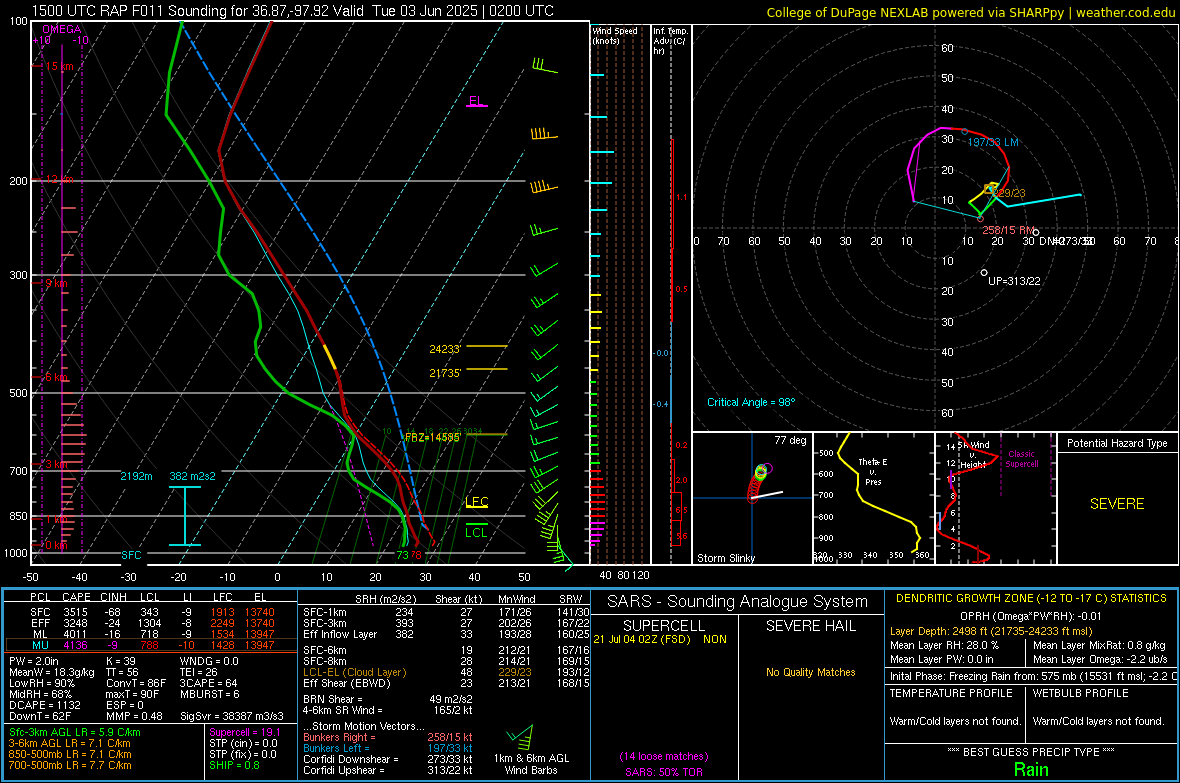Click the green 'Rain' precip type text

[1031, 769]
